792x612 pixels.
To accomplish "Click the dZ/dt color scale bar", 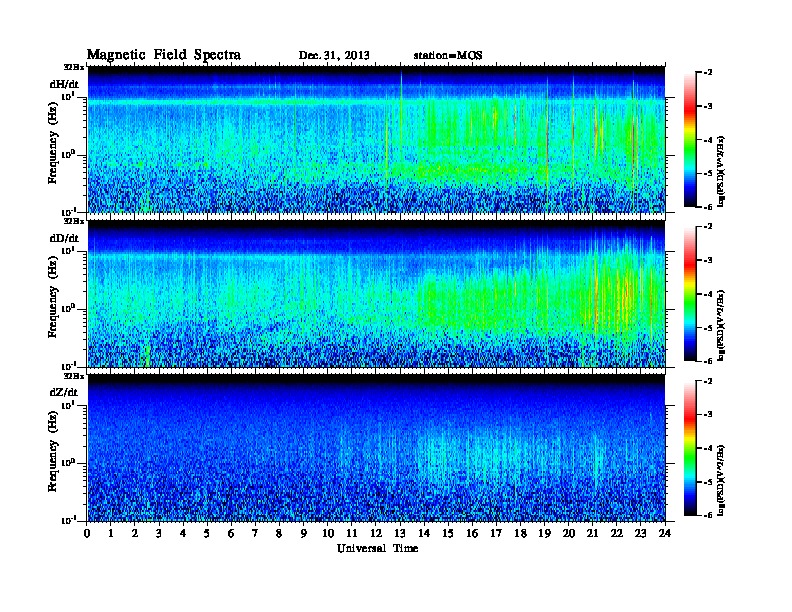I will point(690,448).
